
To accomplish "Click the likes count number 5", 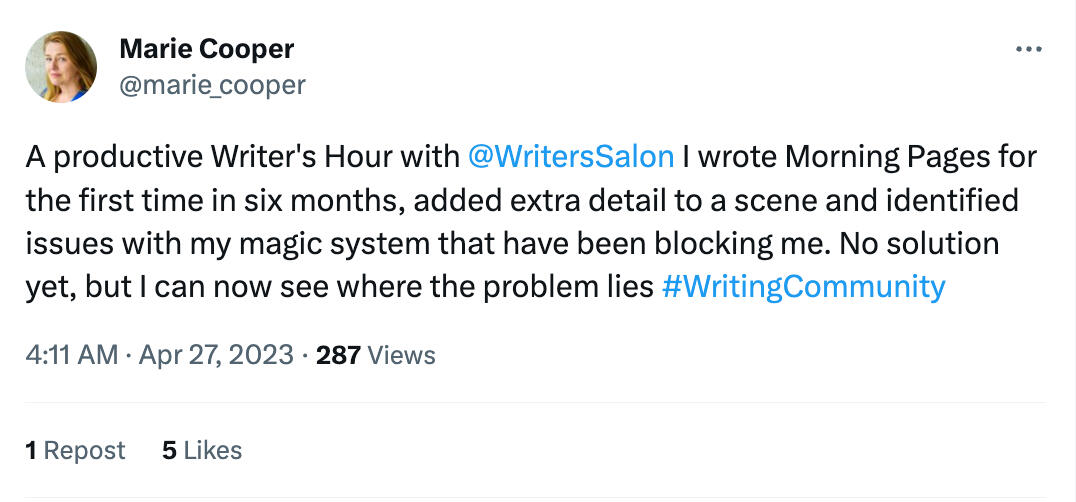I will 169,450.
